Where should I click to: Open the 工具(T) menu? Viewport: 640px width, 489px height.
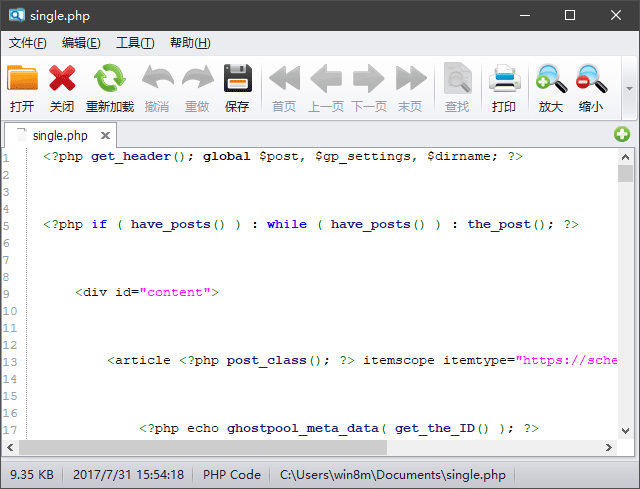135,43
